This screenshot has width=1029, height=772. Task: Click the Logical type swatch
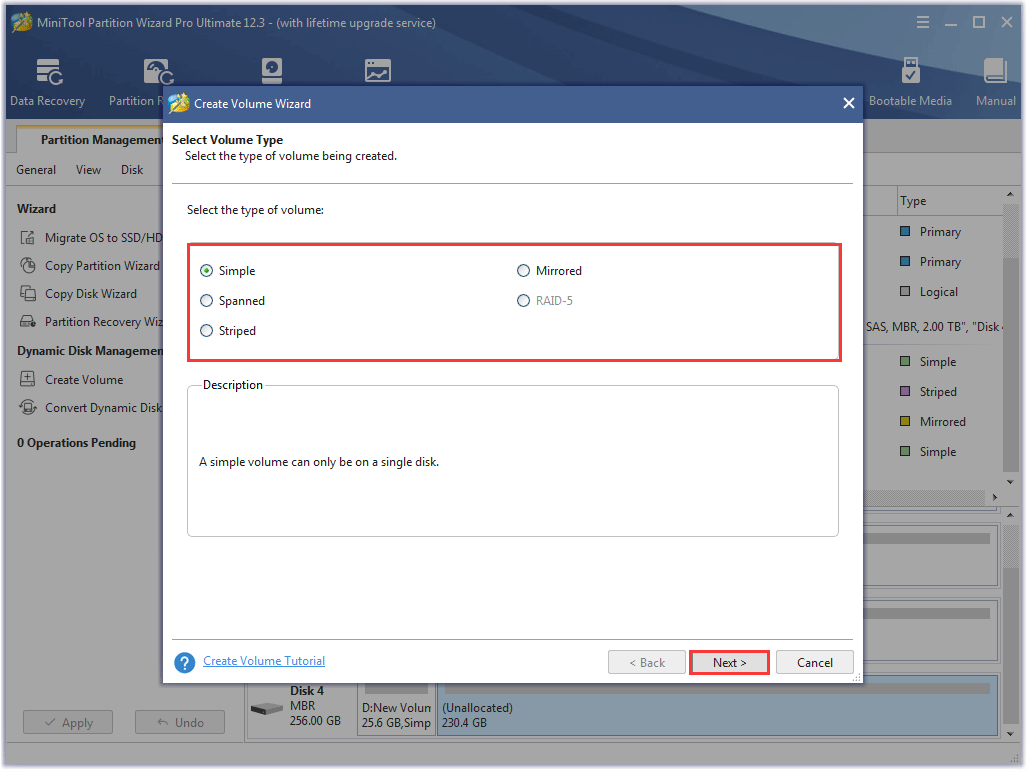pos(905,291)
